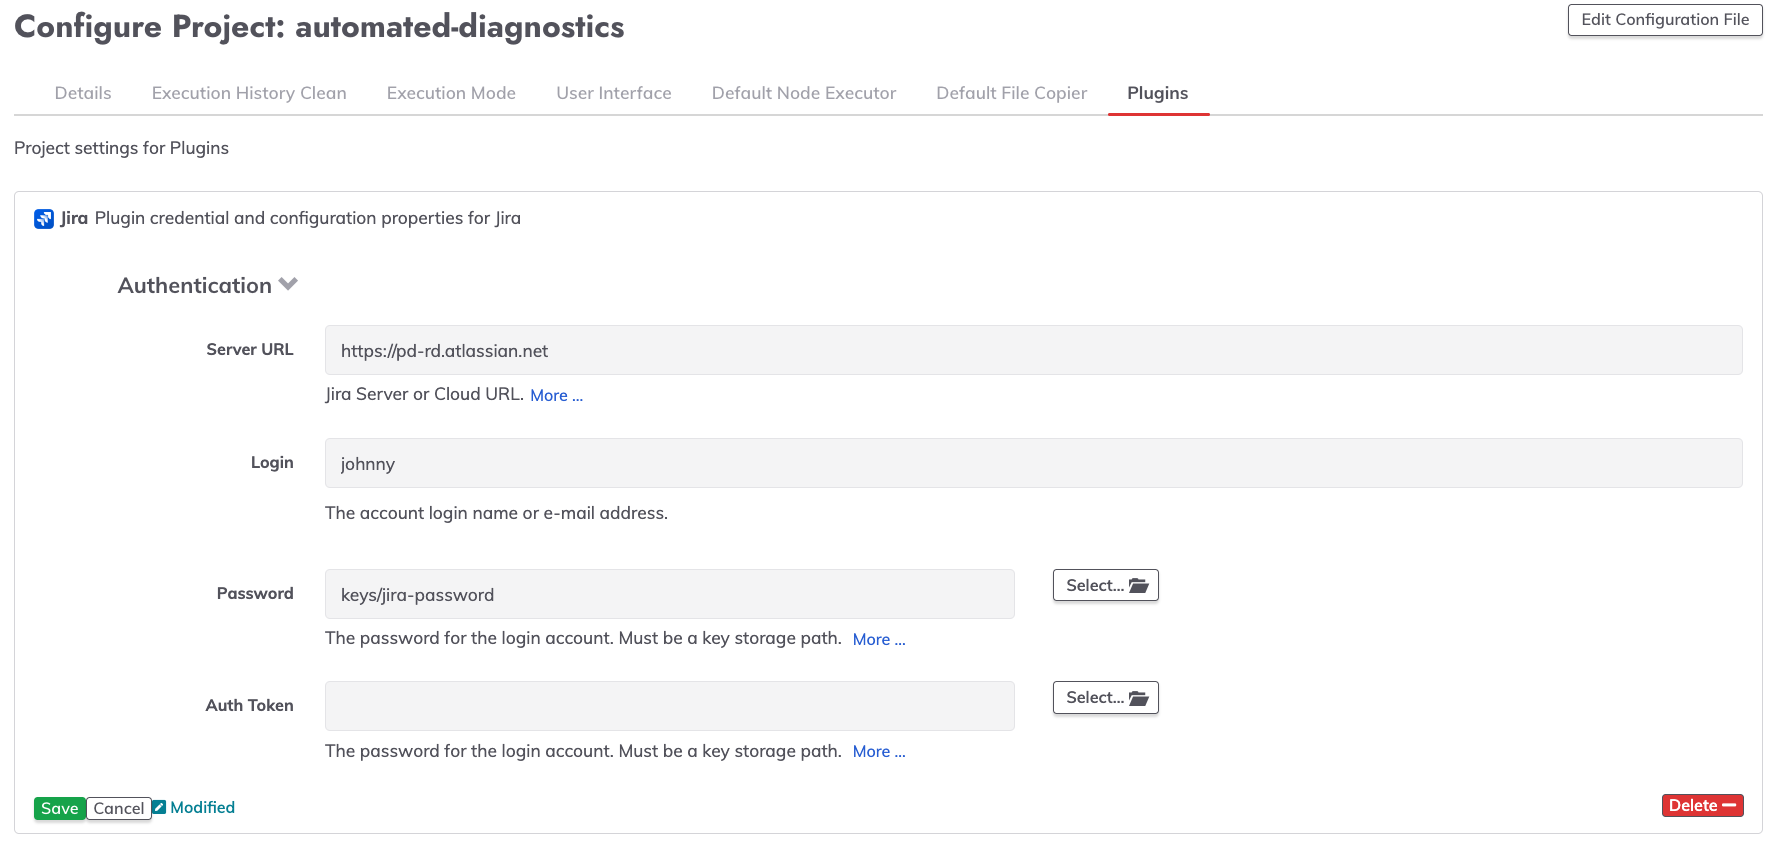The image size is (1776, 847).
Task: Click the Modified pencil icon
Action: (x=159, y=807)
